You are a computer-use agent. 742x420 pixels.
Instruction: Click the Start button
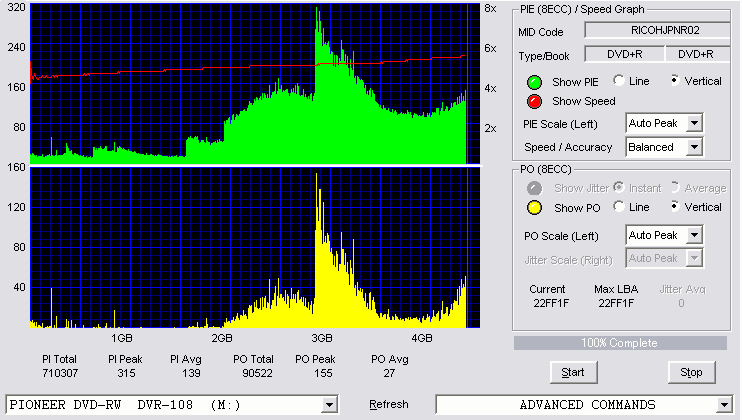click(574, 372)
